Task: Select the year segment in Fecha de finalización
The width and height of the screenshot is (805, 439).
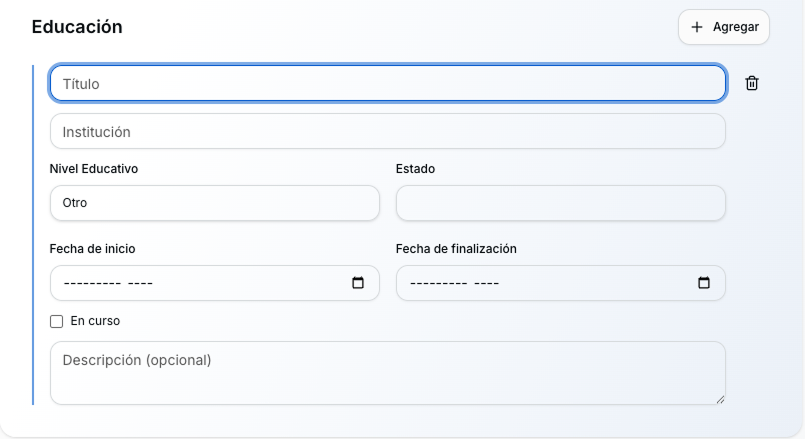Action: 486,283
